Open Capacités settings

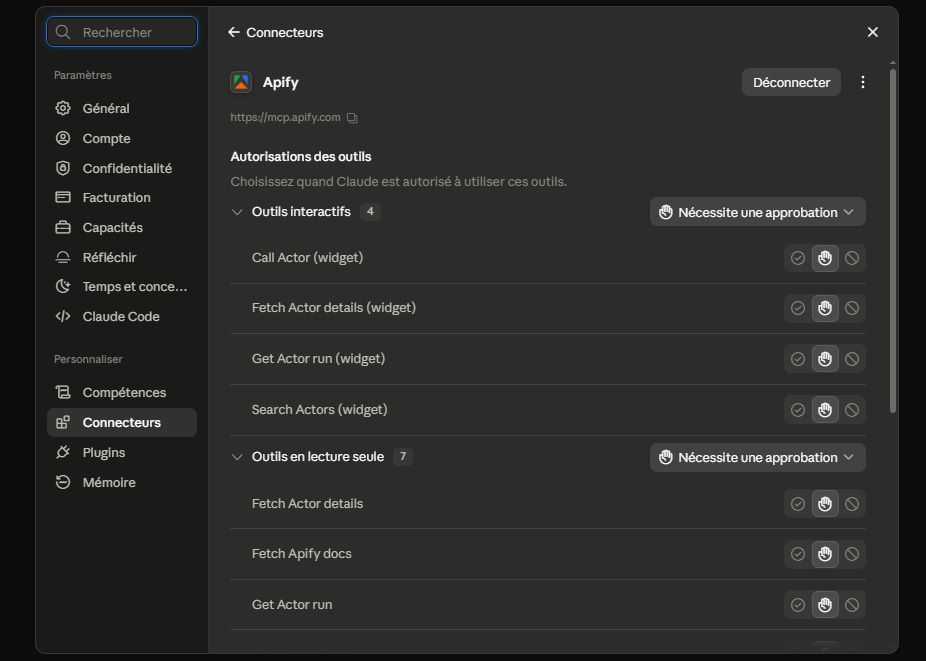[122, 227]
